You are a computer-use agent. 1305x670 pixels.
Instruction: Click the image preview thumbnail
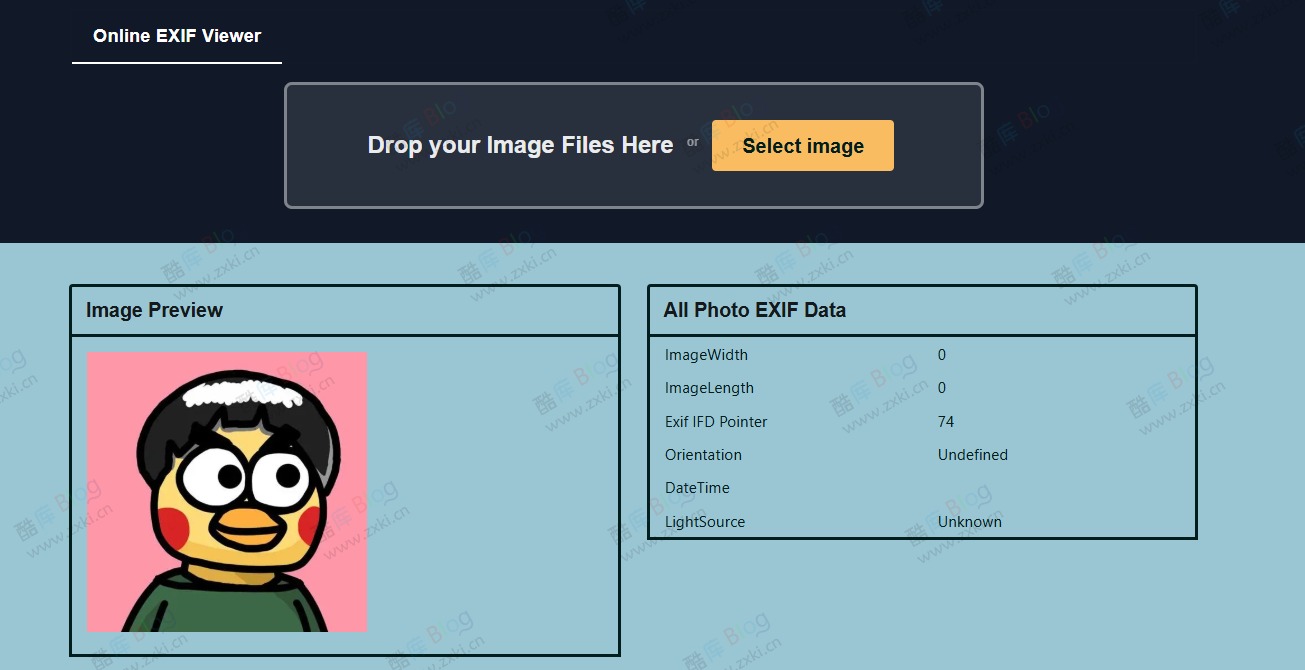point(227,490)
